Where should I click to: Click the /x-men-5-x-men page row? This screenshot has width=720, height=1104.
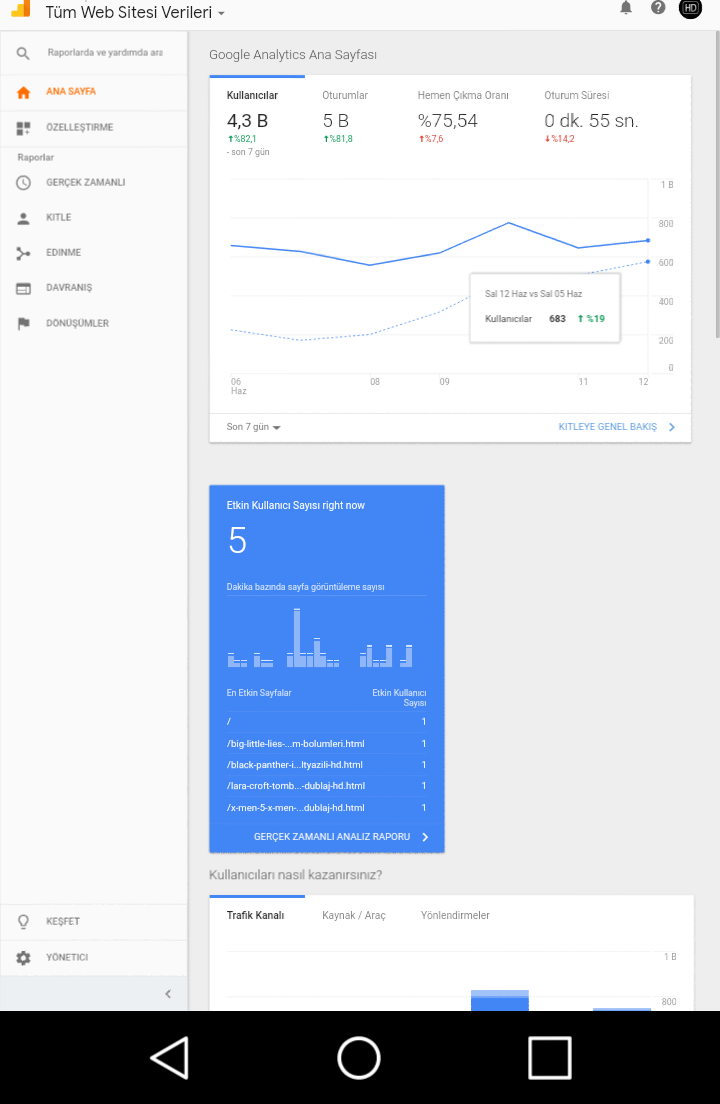tap(326, 808)
